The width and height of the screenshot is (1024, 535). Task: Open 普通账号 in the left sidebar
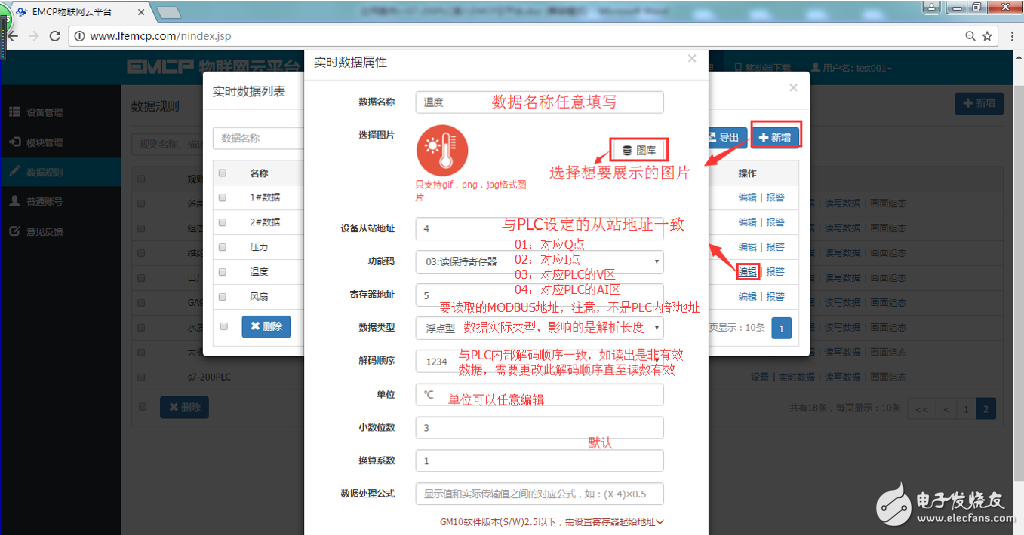pos(44,201)
